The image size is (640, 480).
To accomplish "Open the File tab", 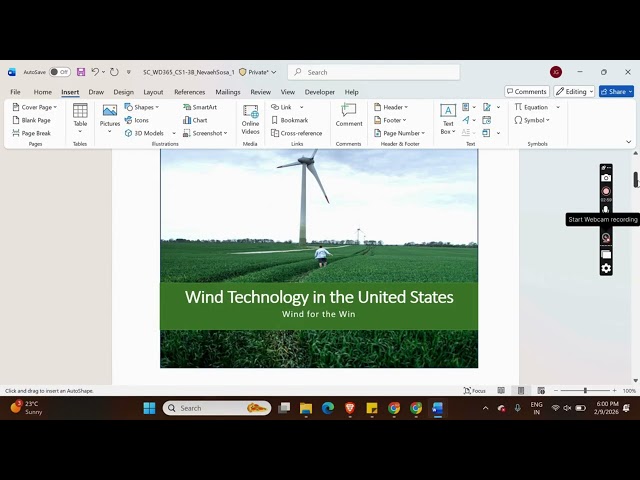I will click(16, 92).
